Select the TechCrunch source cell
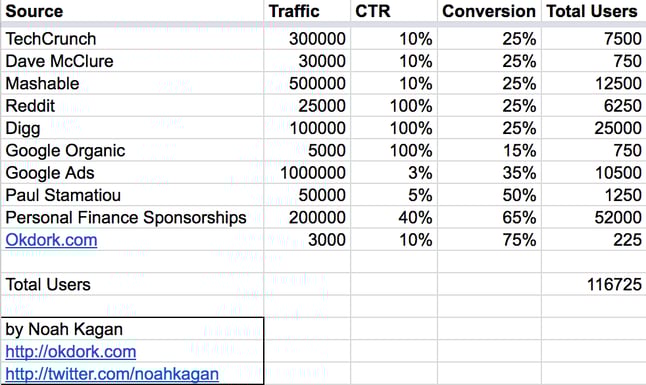Viewport: 646px width, 385px height. coord(132,39)
